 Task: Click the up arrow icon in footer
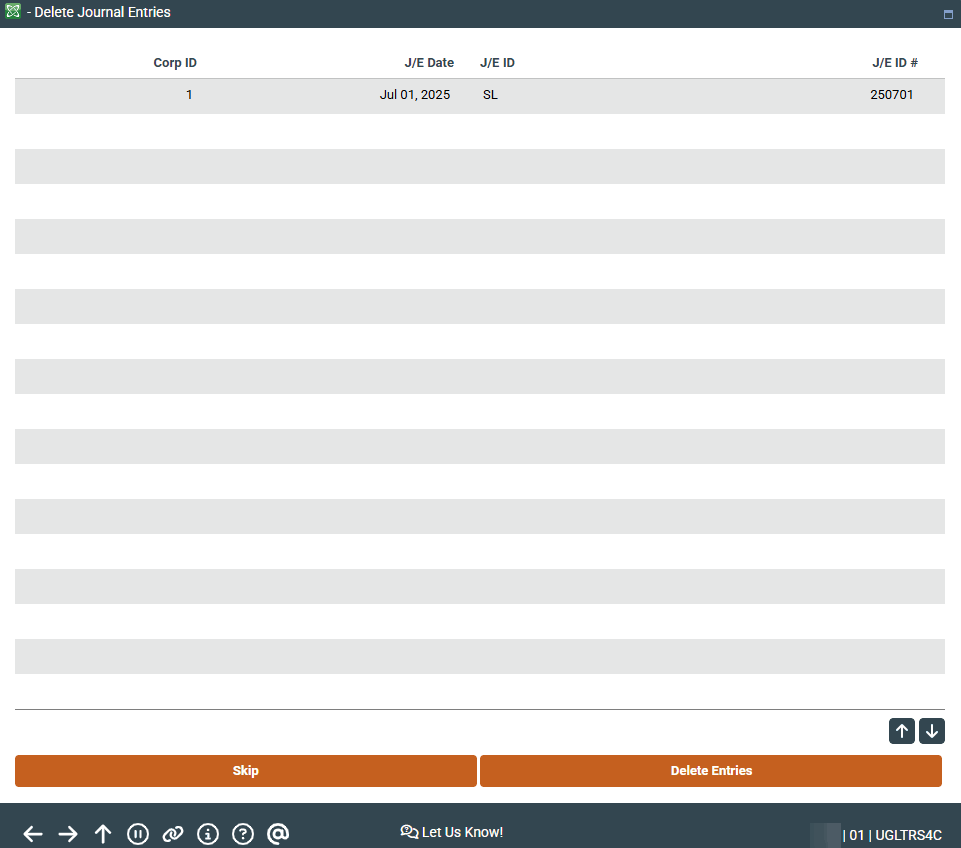pos(103,834)
